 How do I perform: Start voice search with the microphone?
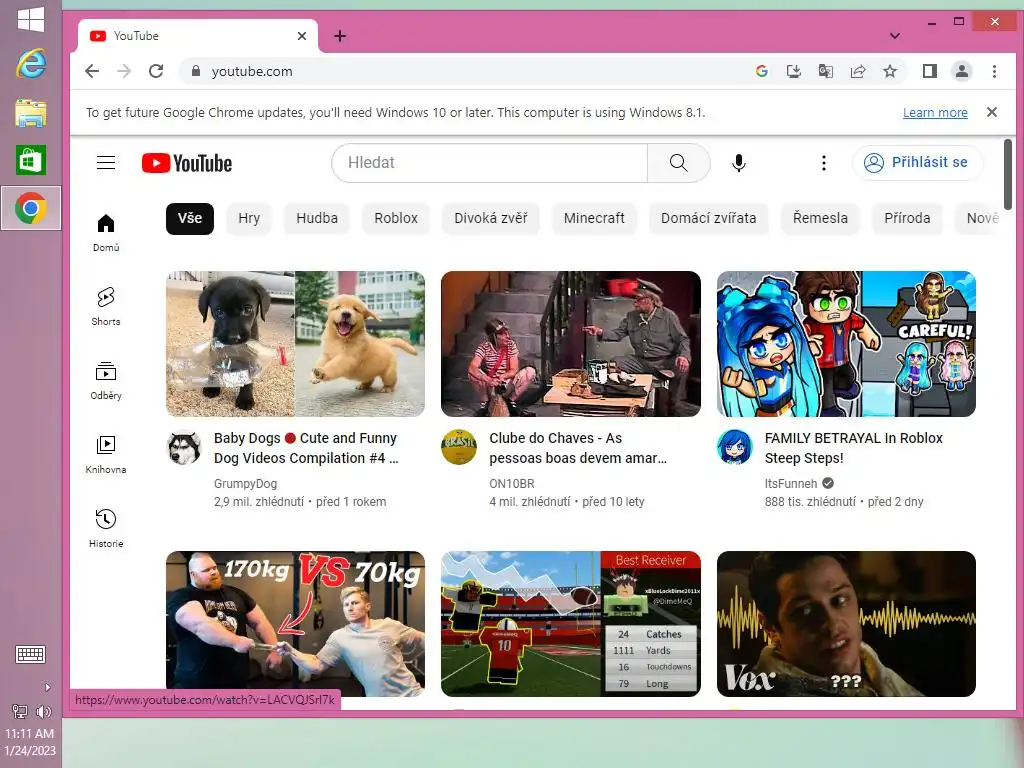tap(739, 163)
